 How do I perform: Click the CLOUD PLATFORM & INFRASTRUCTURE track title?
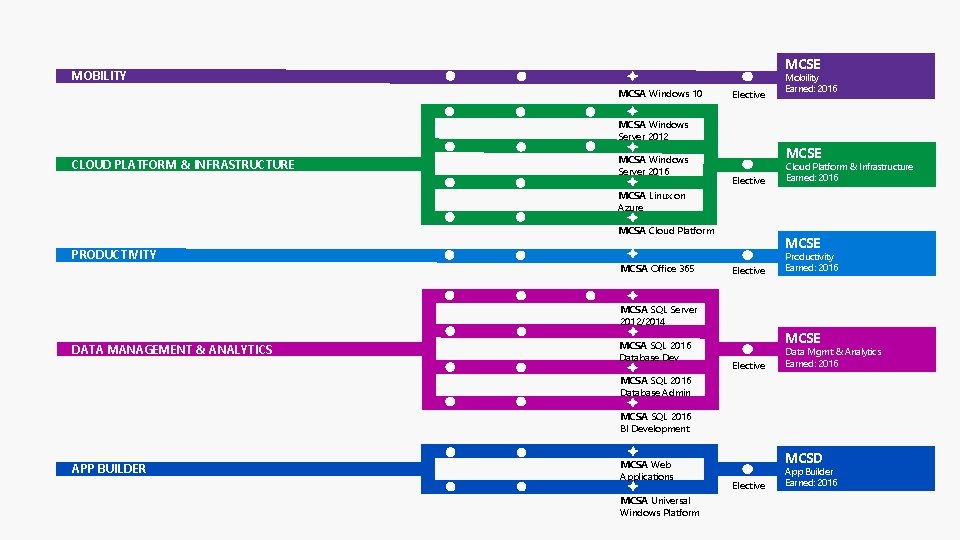182,165
